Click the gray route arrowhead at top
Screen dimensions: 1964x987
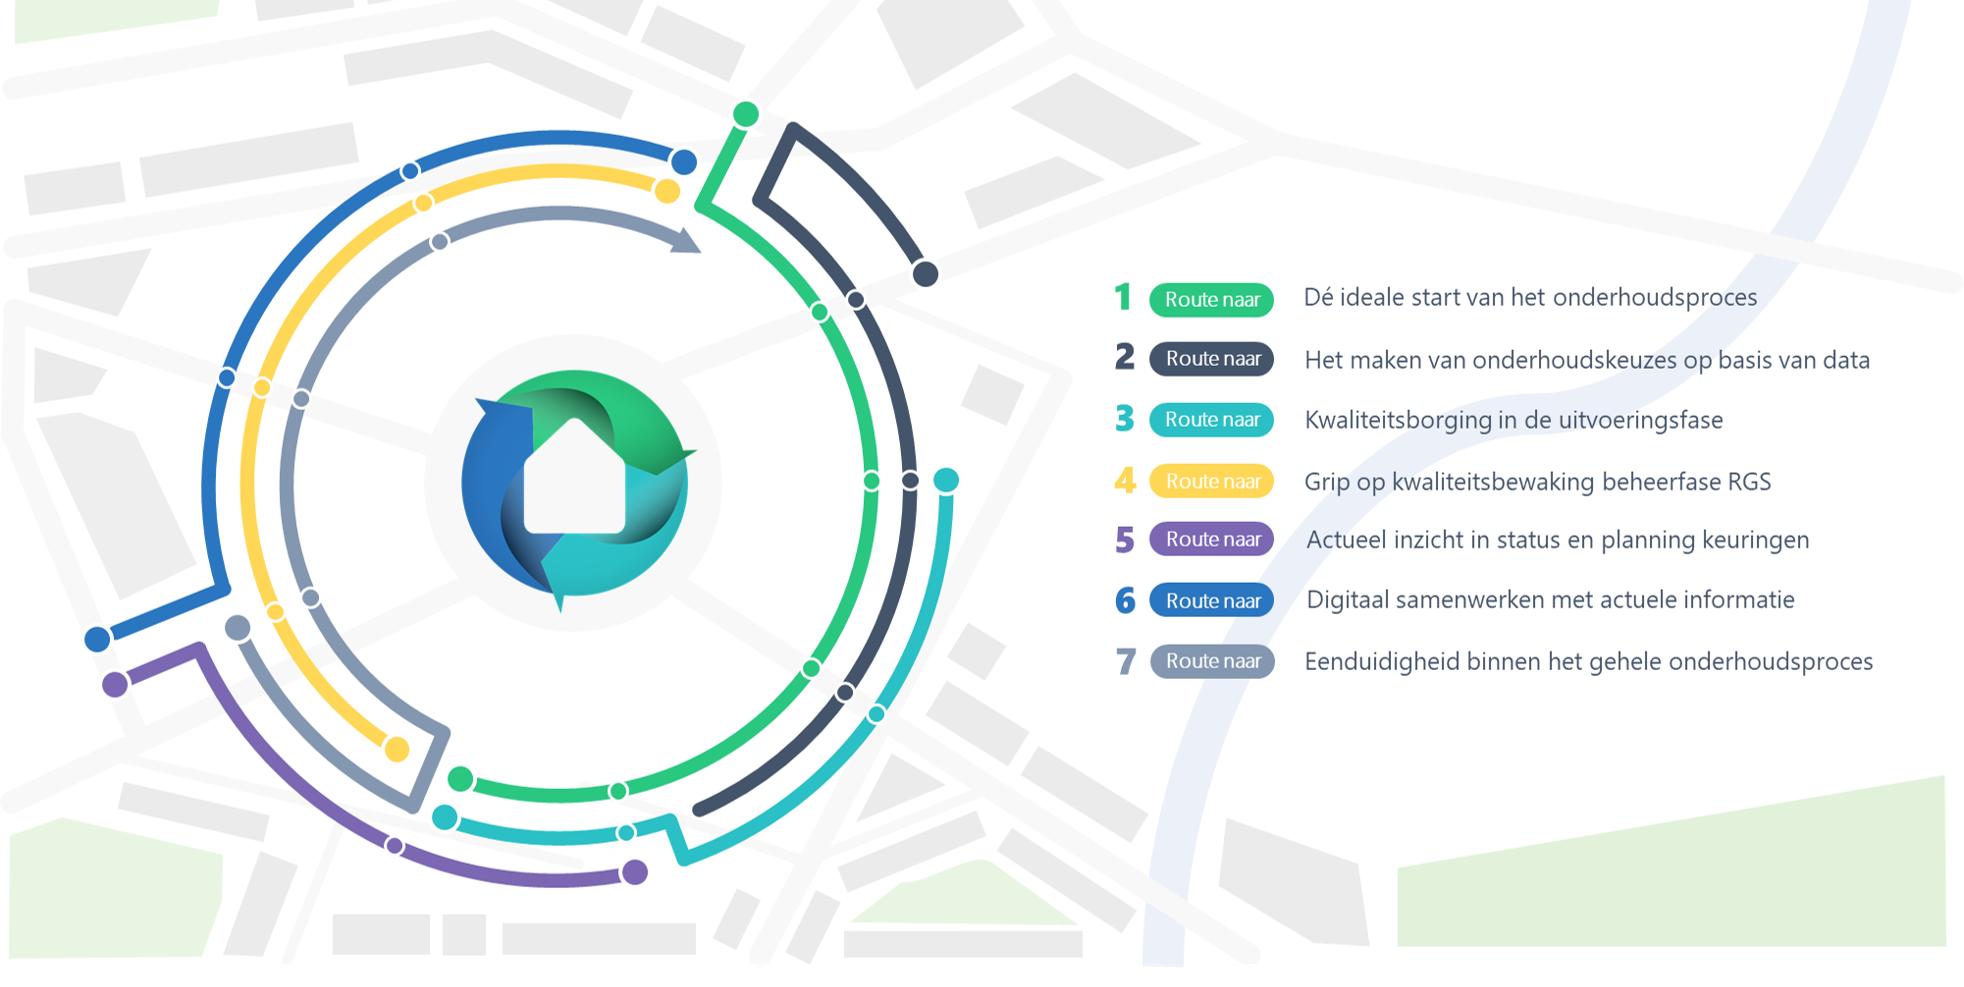(x=685, y=241)
